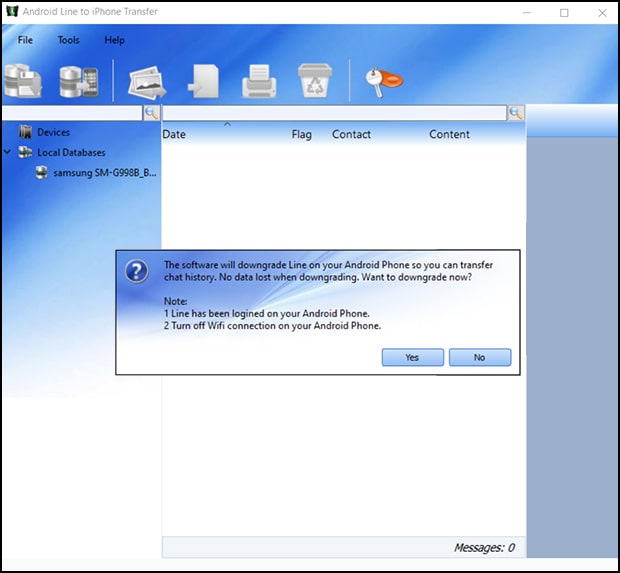Click the search icon in left panel
The image size is (620, 573).
tap(151, 114)
